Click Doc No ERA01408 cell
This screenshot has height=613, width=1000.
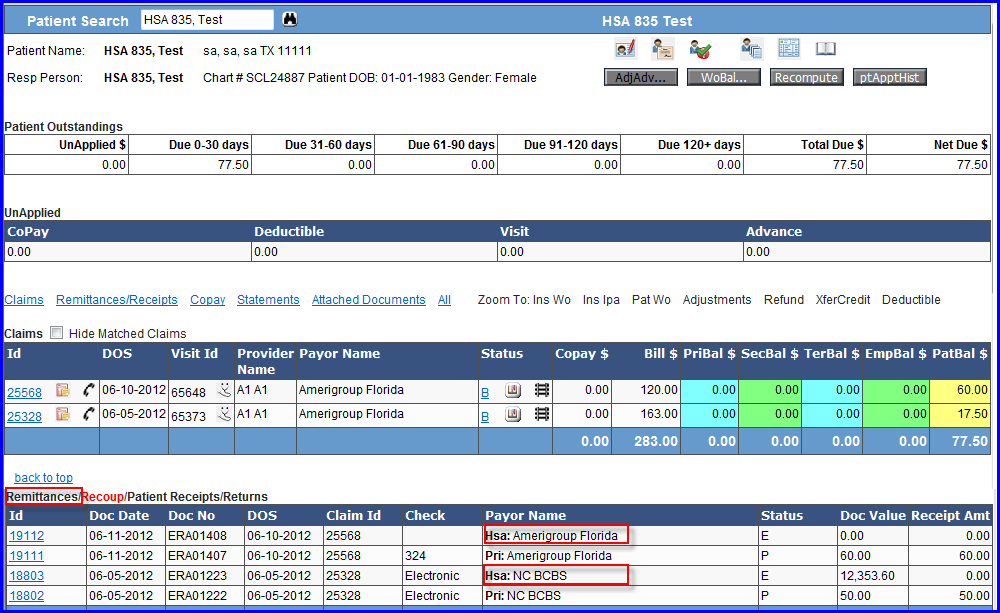point(205,536)
